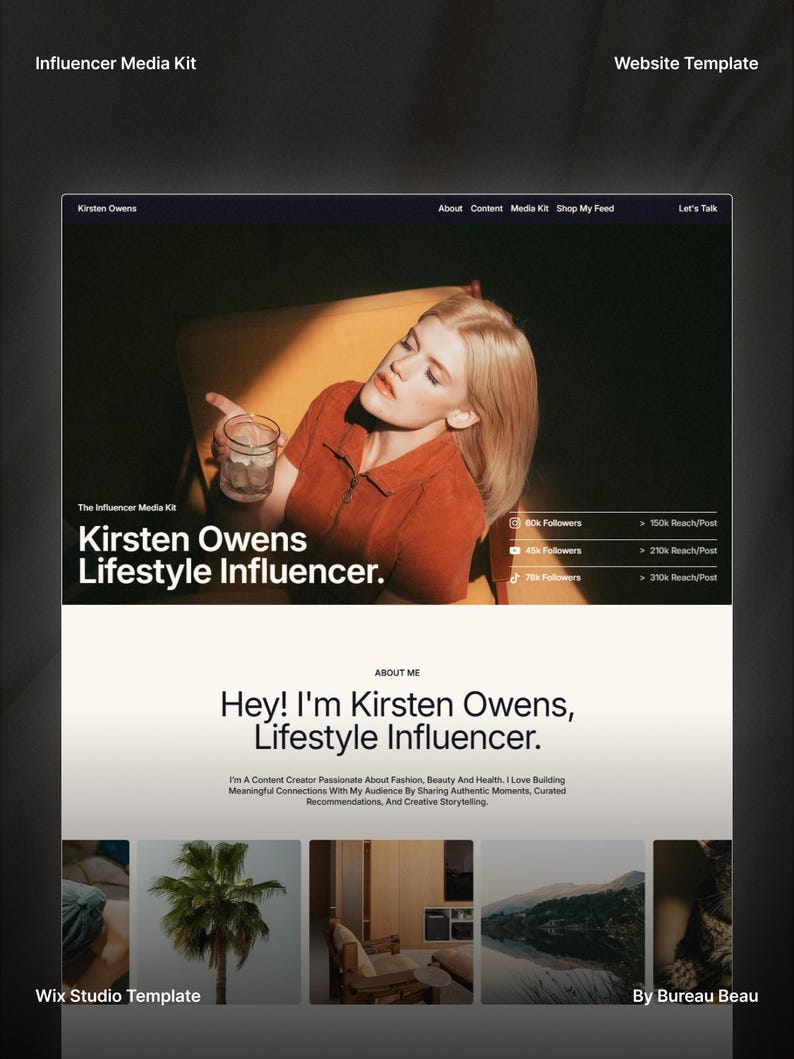Go to the Media Kit page
The height and width of the screenshot is (1059, 794).
(x=529, y=209)
